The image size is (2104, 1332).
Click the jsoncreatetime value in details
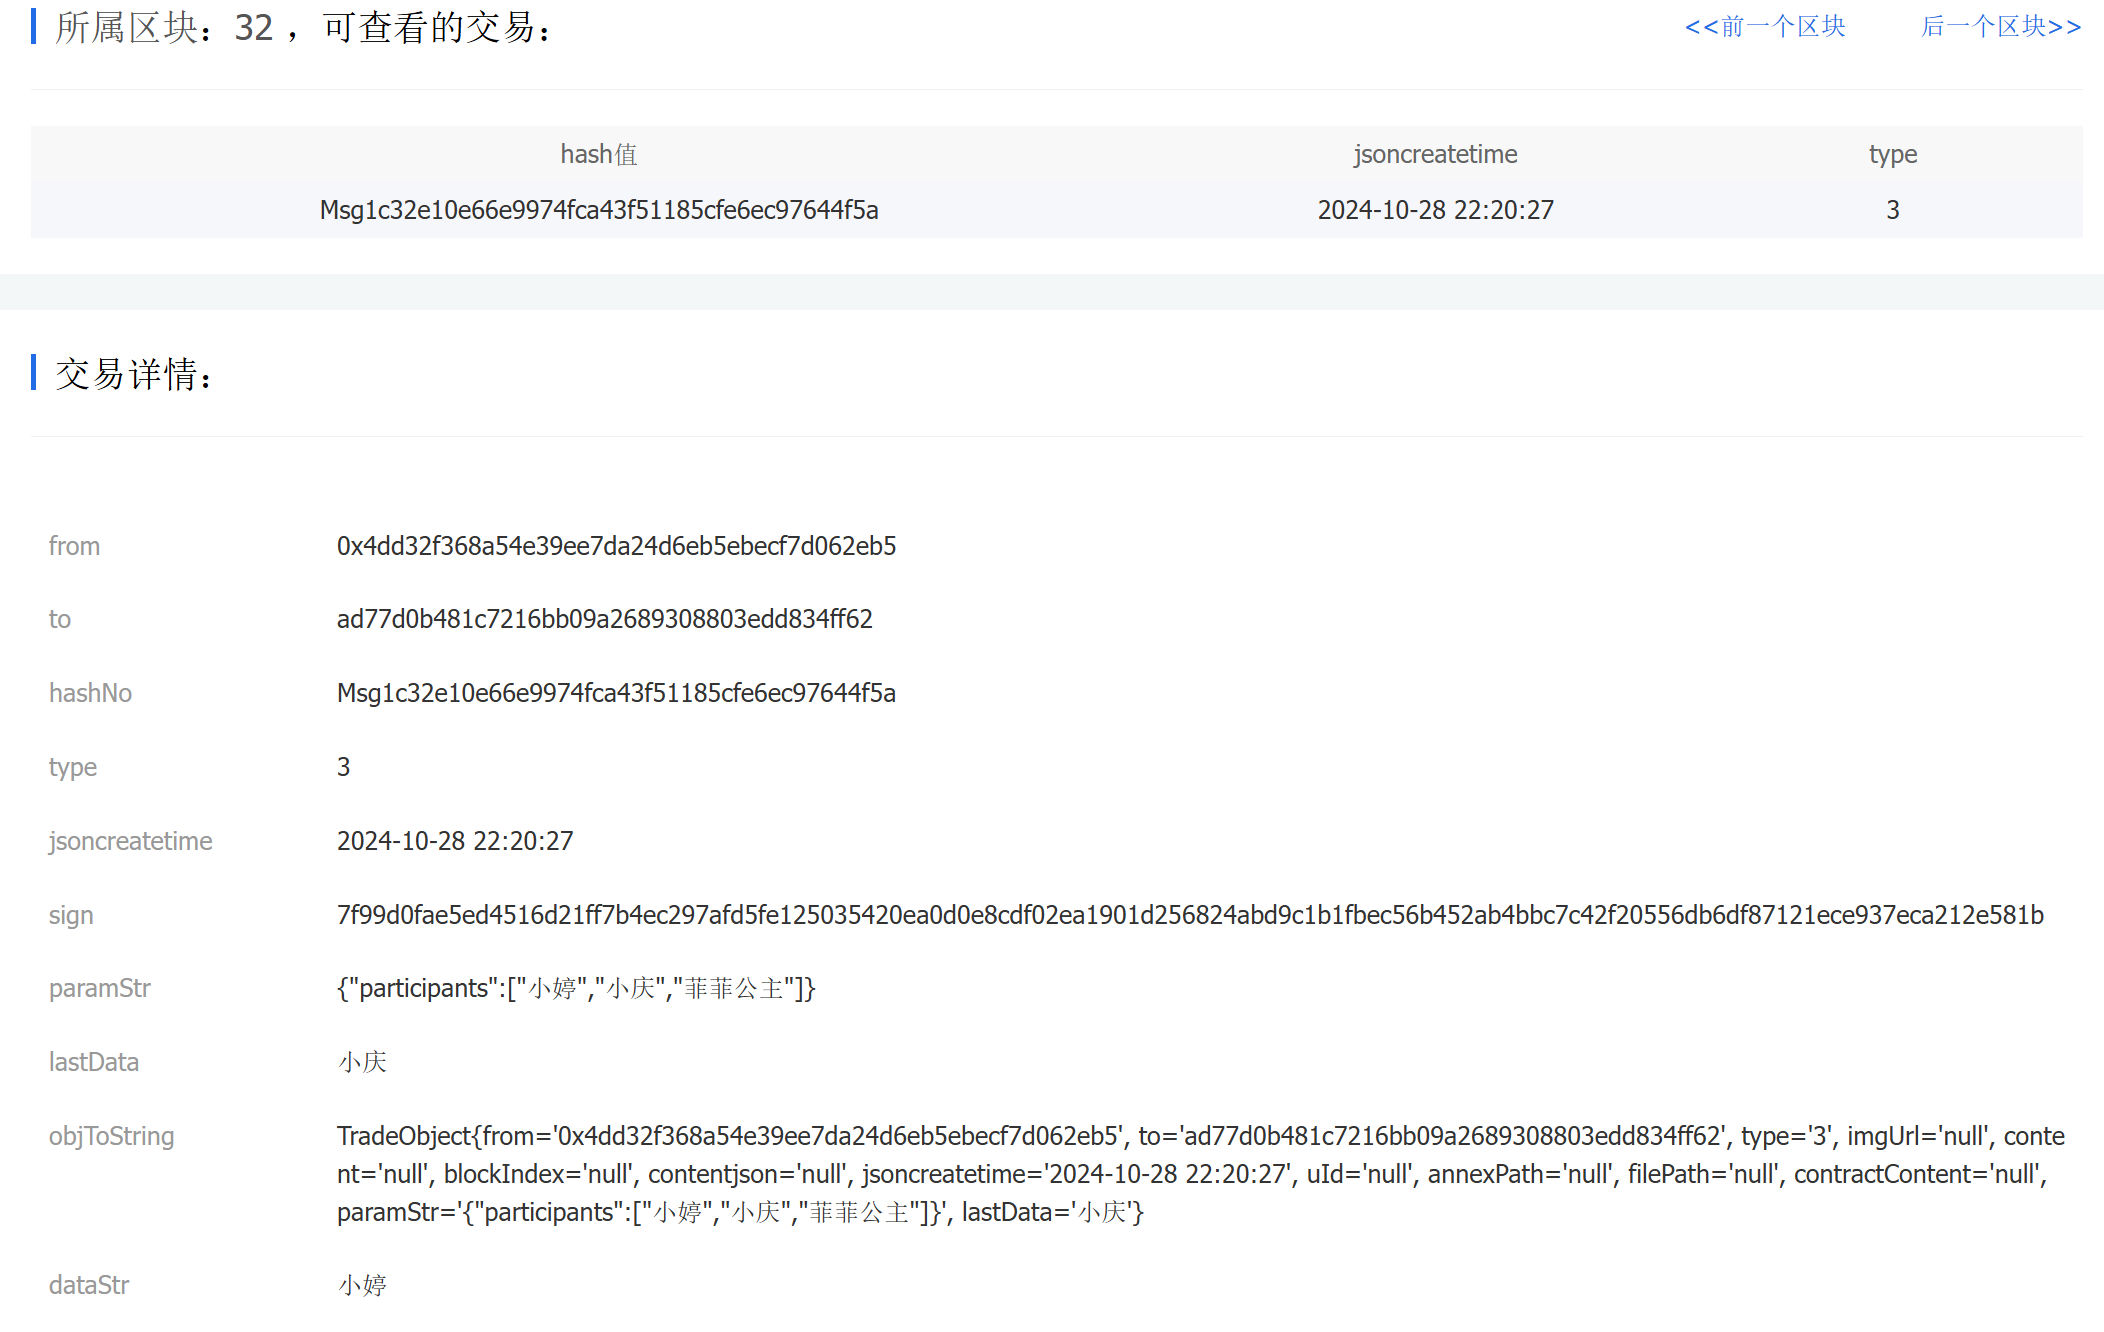pyautogui.click(x=455, y=841)
